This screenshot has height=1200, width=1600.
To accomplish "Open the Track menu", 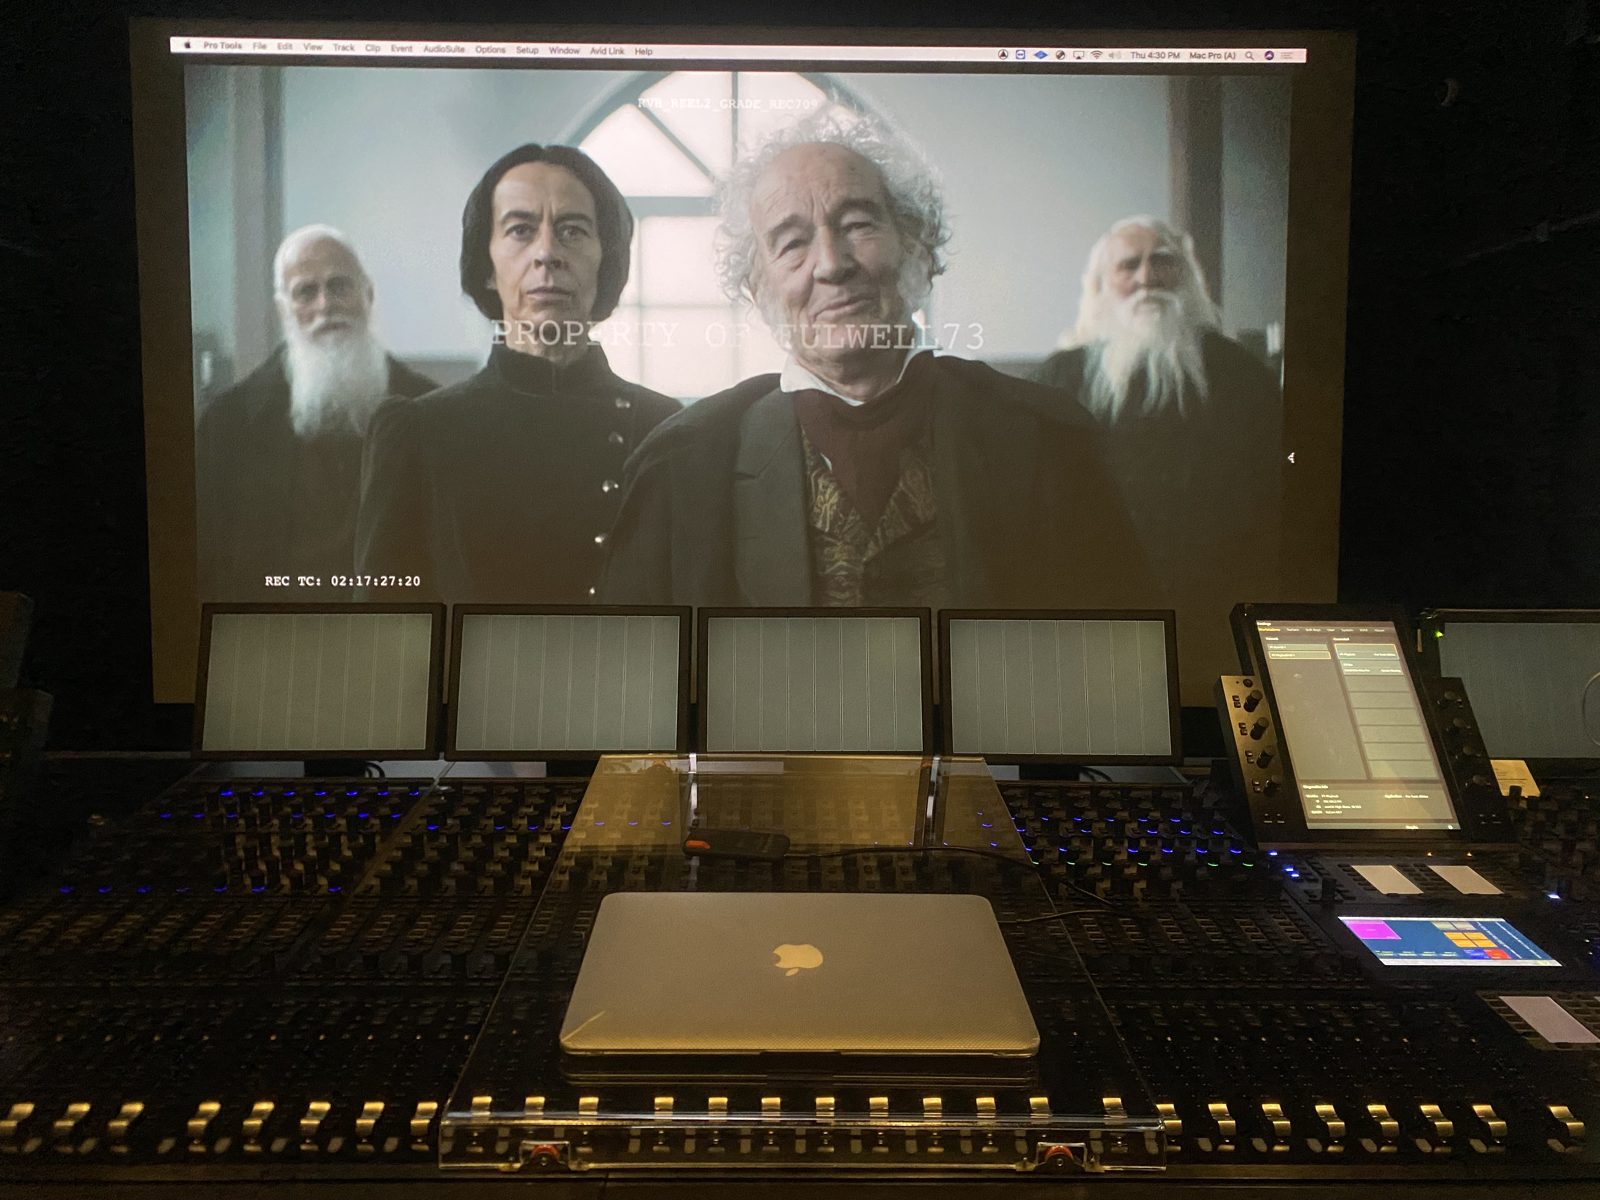I will tap(343, 48).
